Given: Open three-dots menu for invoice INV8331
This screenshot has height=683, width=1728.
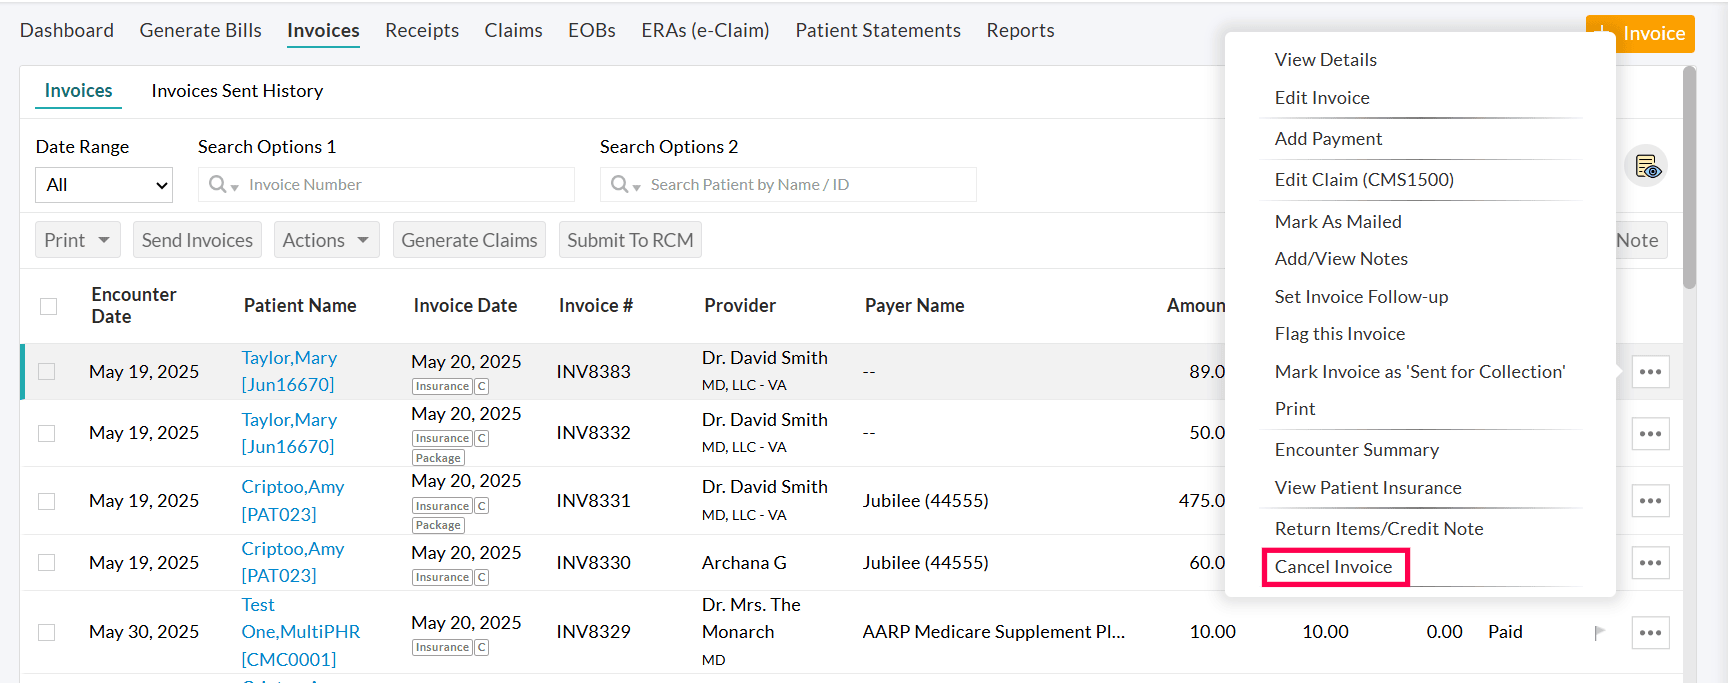Looking at the screenshot, I should pyautogui.click(x=1650, y=501).
